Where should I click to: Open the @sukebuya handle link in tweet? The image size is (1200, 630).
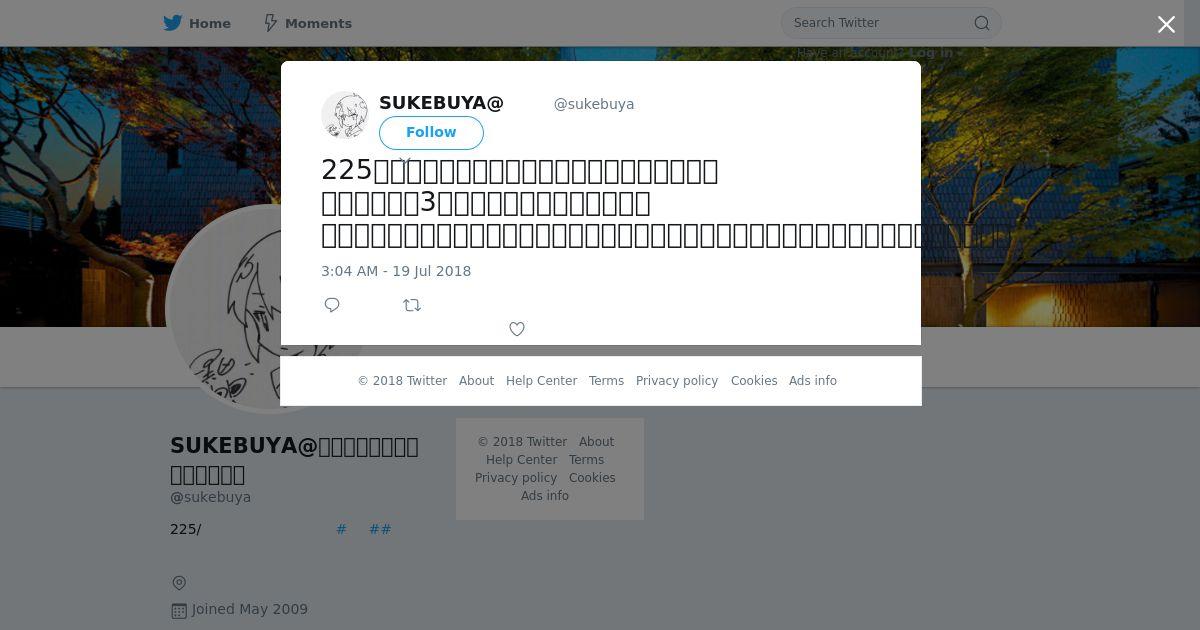[x=594, y=104]
